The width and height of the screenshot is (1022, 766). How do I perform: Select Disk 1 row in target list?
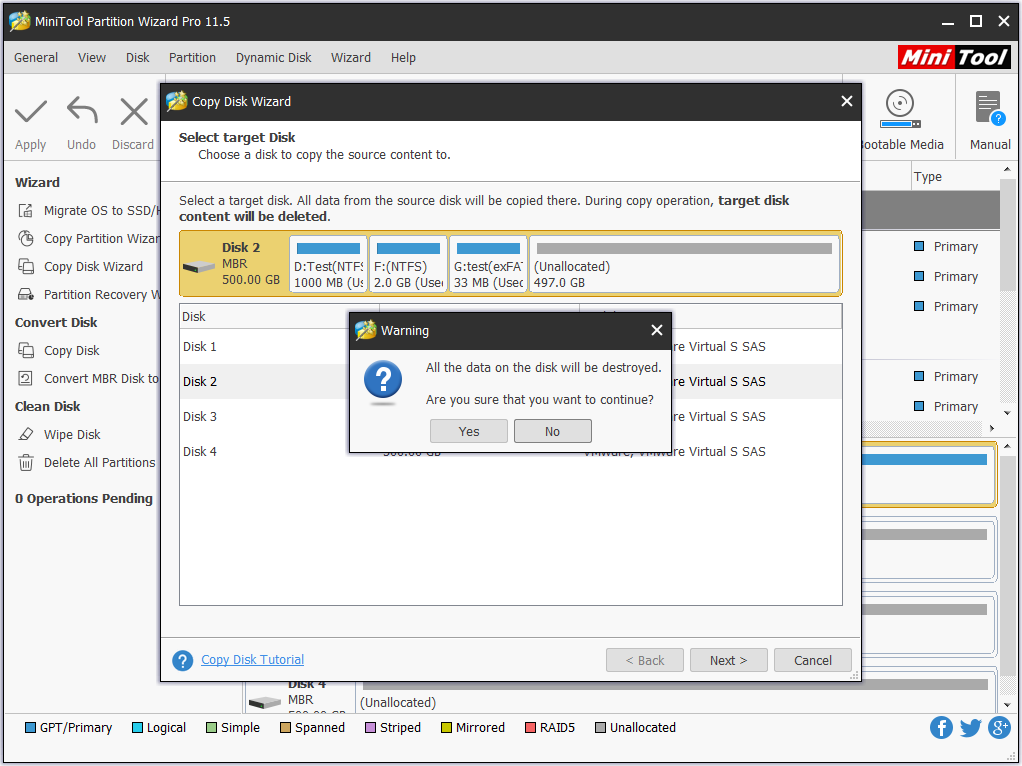point(510,347)
